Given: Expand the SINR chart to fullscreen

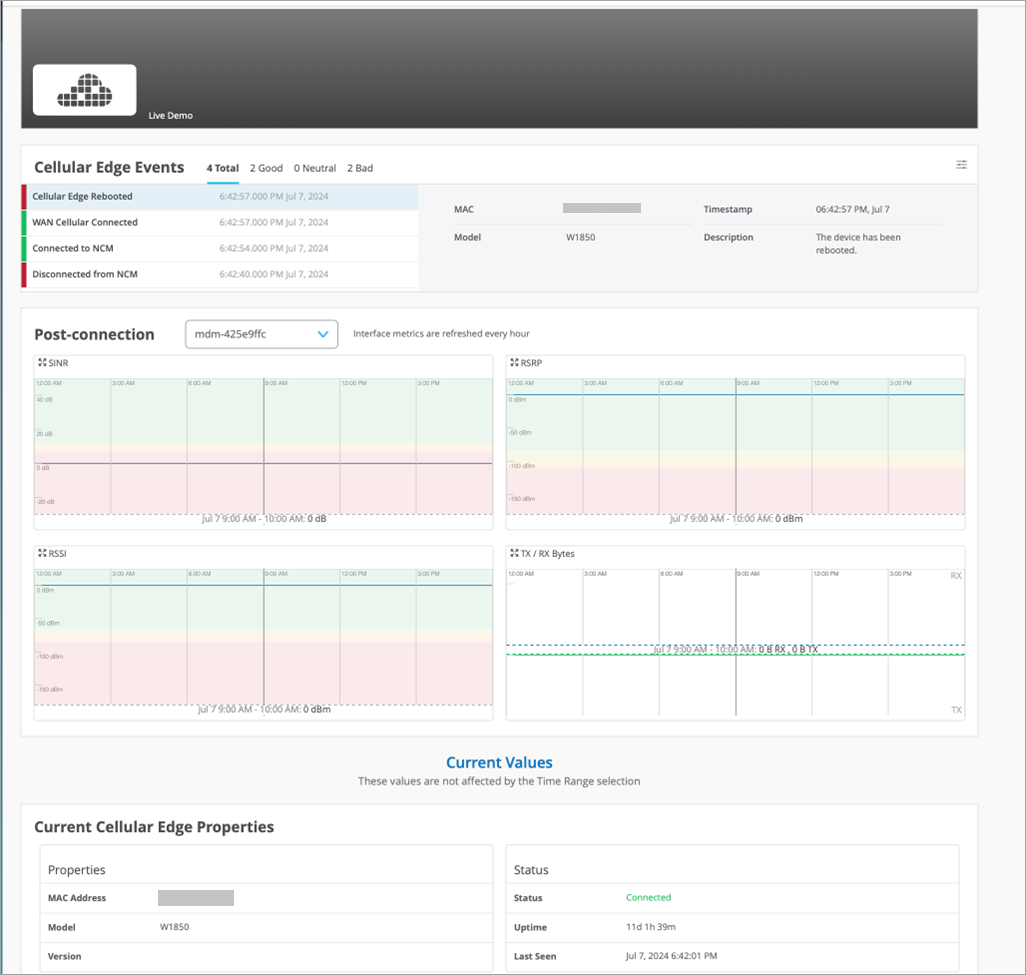Looking at the screenshot, I should click(42, 363).
